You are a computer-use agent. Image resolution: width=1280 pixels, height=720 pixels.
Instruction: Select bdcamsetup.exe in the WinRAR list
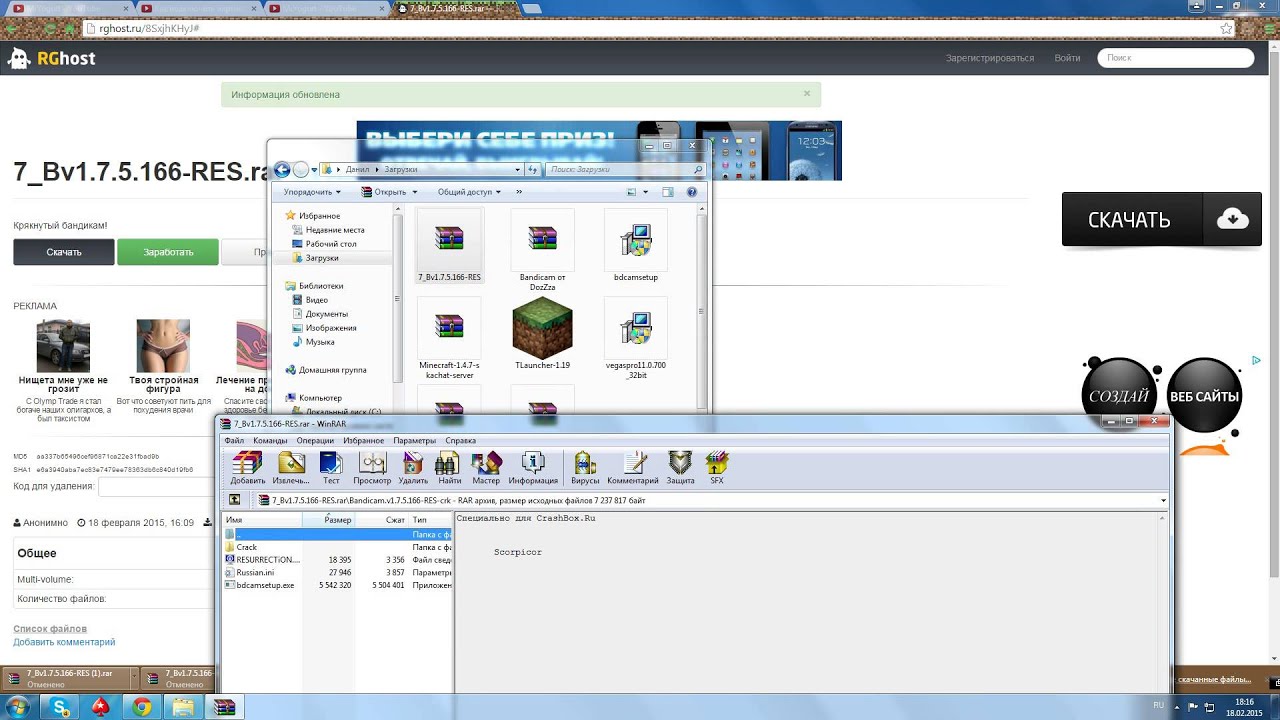coord(265,585)
